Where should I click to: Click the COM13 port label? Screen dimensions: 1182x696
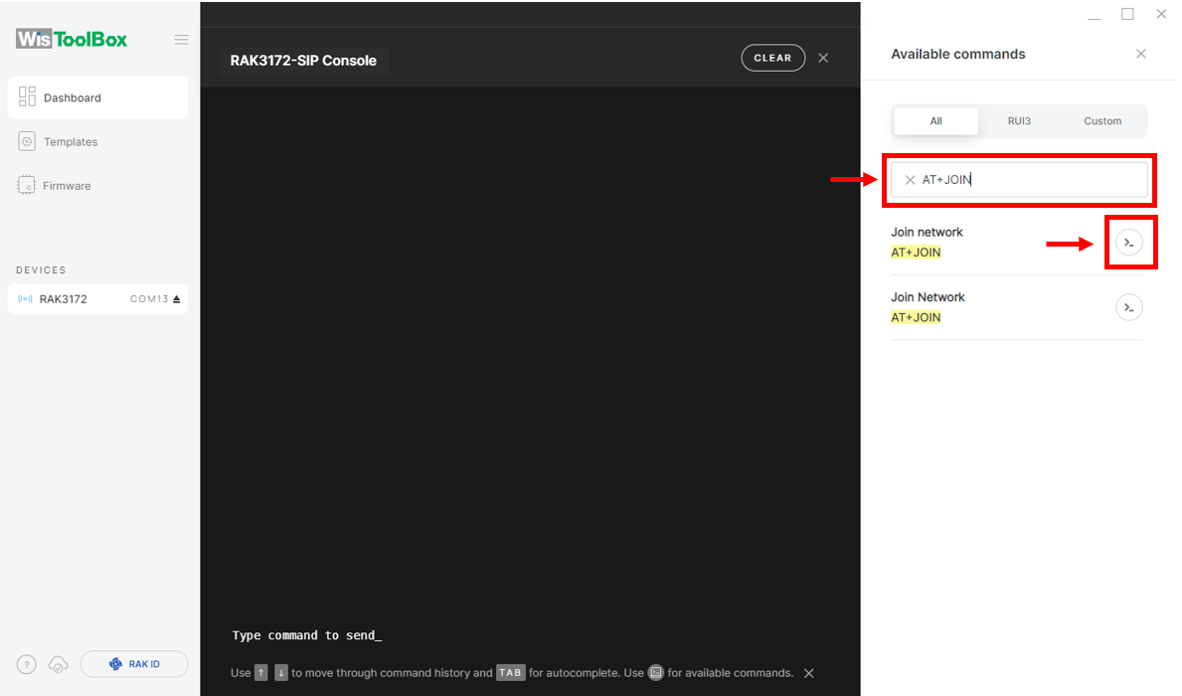tap(149, 299)
